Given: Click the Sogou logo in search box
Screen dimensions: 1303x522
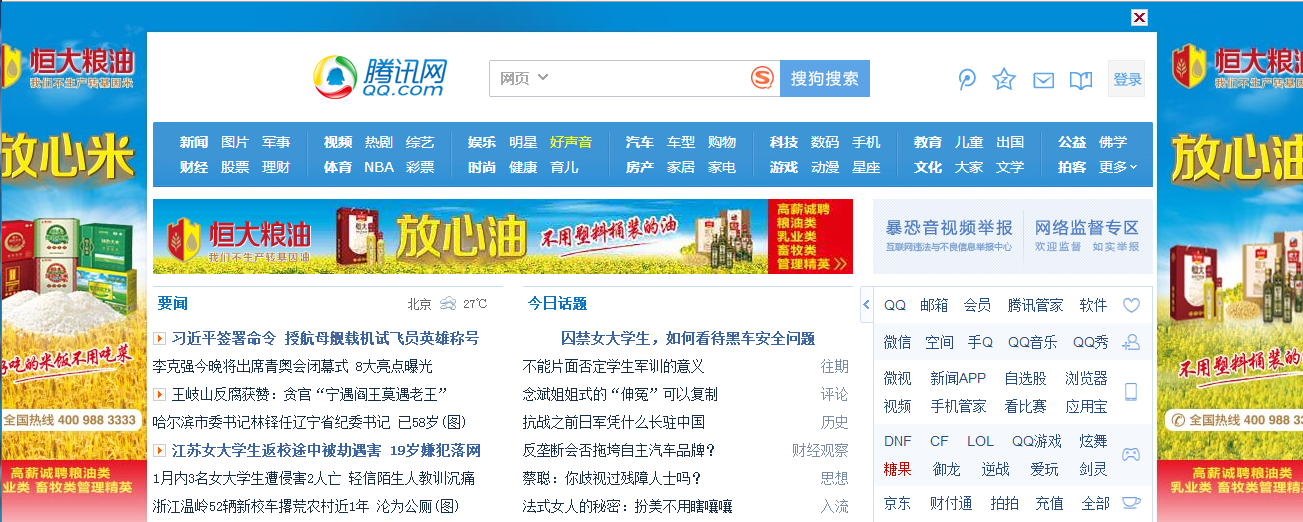Looking at the screenshot, I should pos(763,78).
